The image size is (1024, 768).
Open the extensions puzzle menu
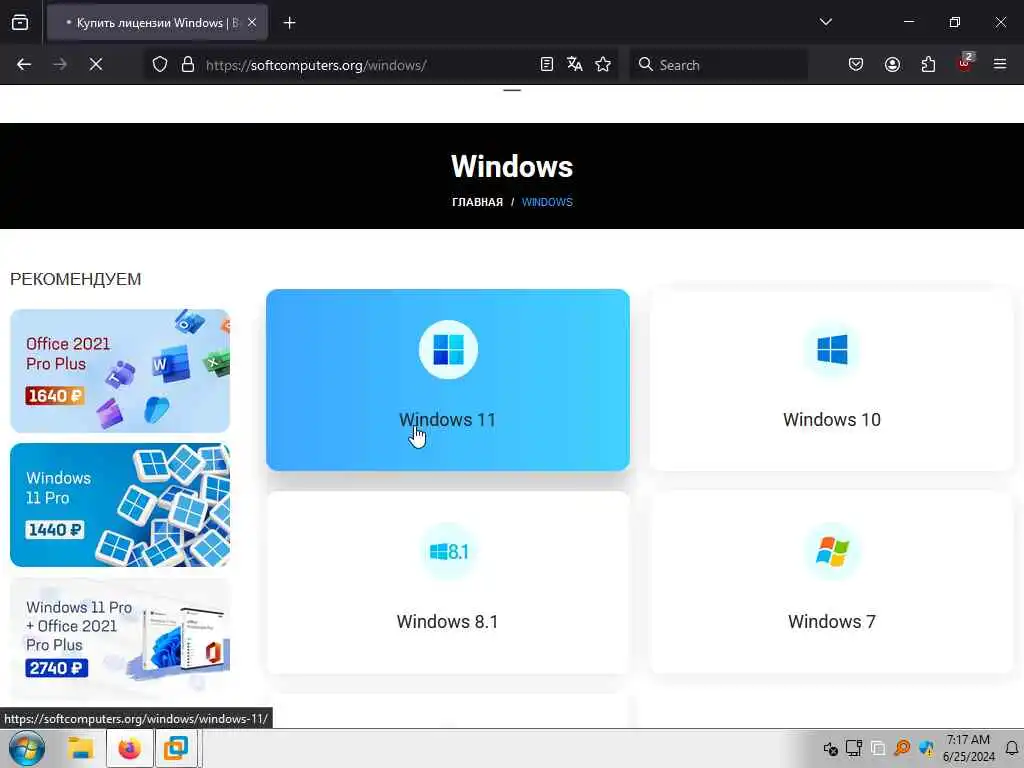tap(928, 64)
